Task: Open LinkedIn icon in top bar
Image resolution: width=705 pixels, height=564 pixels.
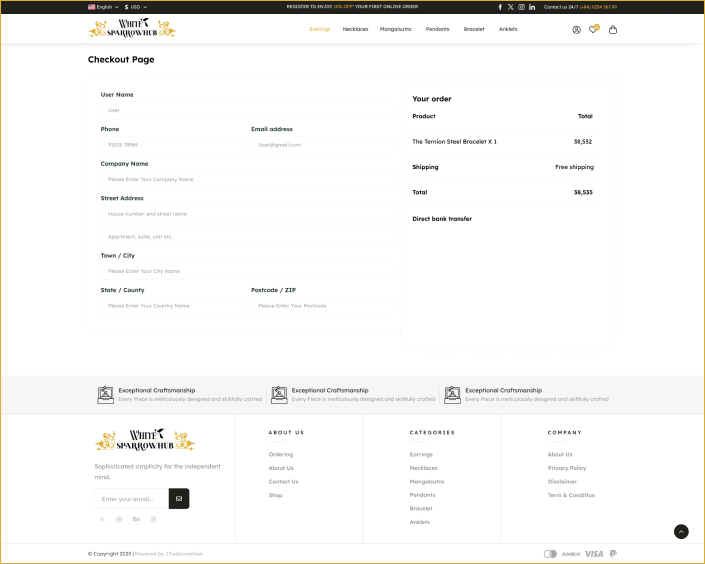Action: coord(532,7)
